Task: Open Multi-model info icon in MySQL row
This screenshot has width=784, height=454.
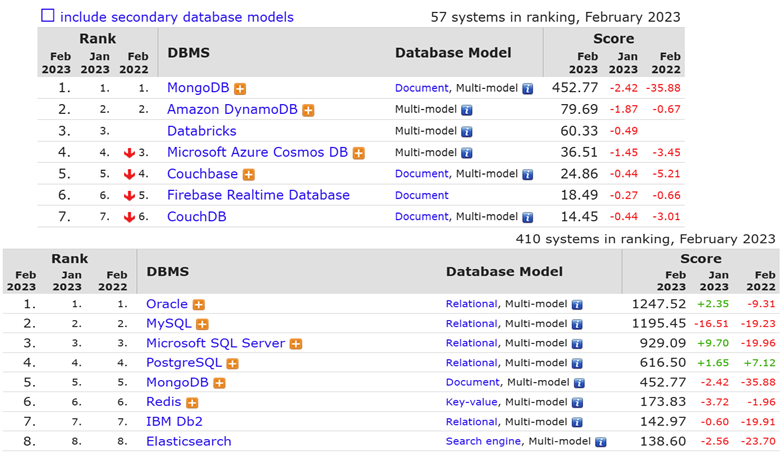Action: 577,324
